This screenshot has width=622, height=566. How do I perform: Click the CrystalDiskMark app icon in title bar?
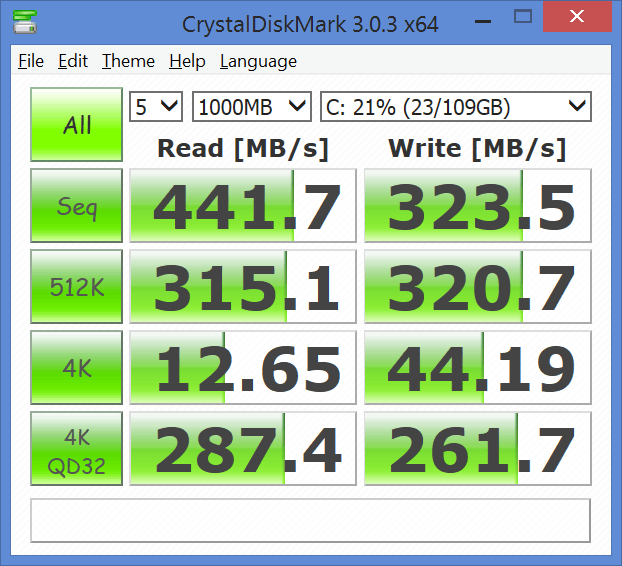(25, 22)
